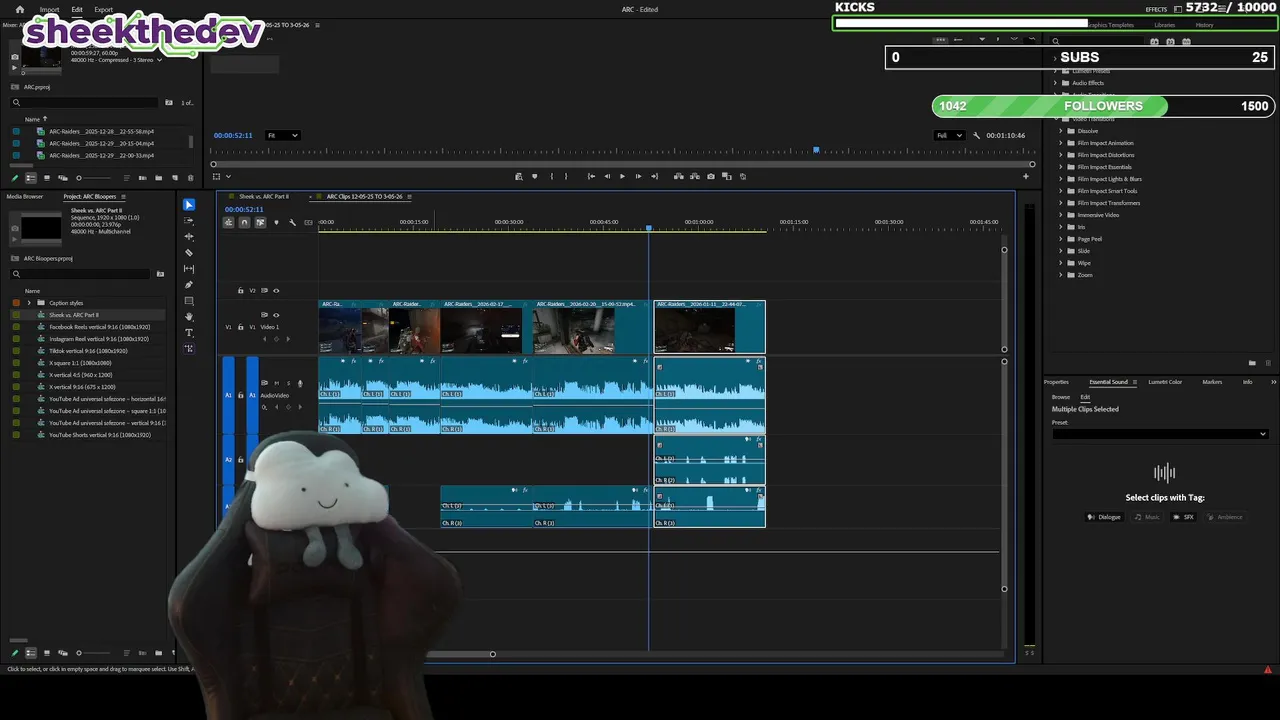Toggle lock on Video 1 track

pyautogui.click(x=240, y=327)
